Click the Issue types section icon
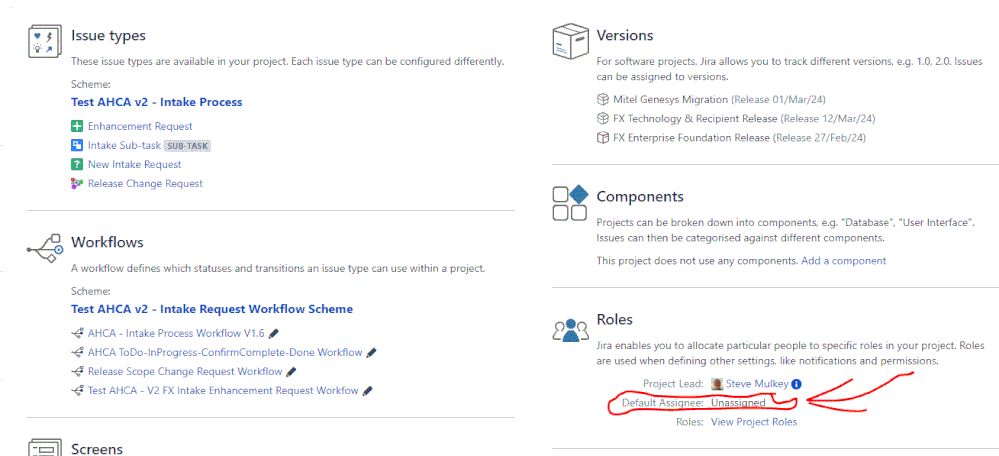This screenshot has height=456, width=999. click(45, 41)
